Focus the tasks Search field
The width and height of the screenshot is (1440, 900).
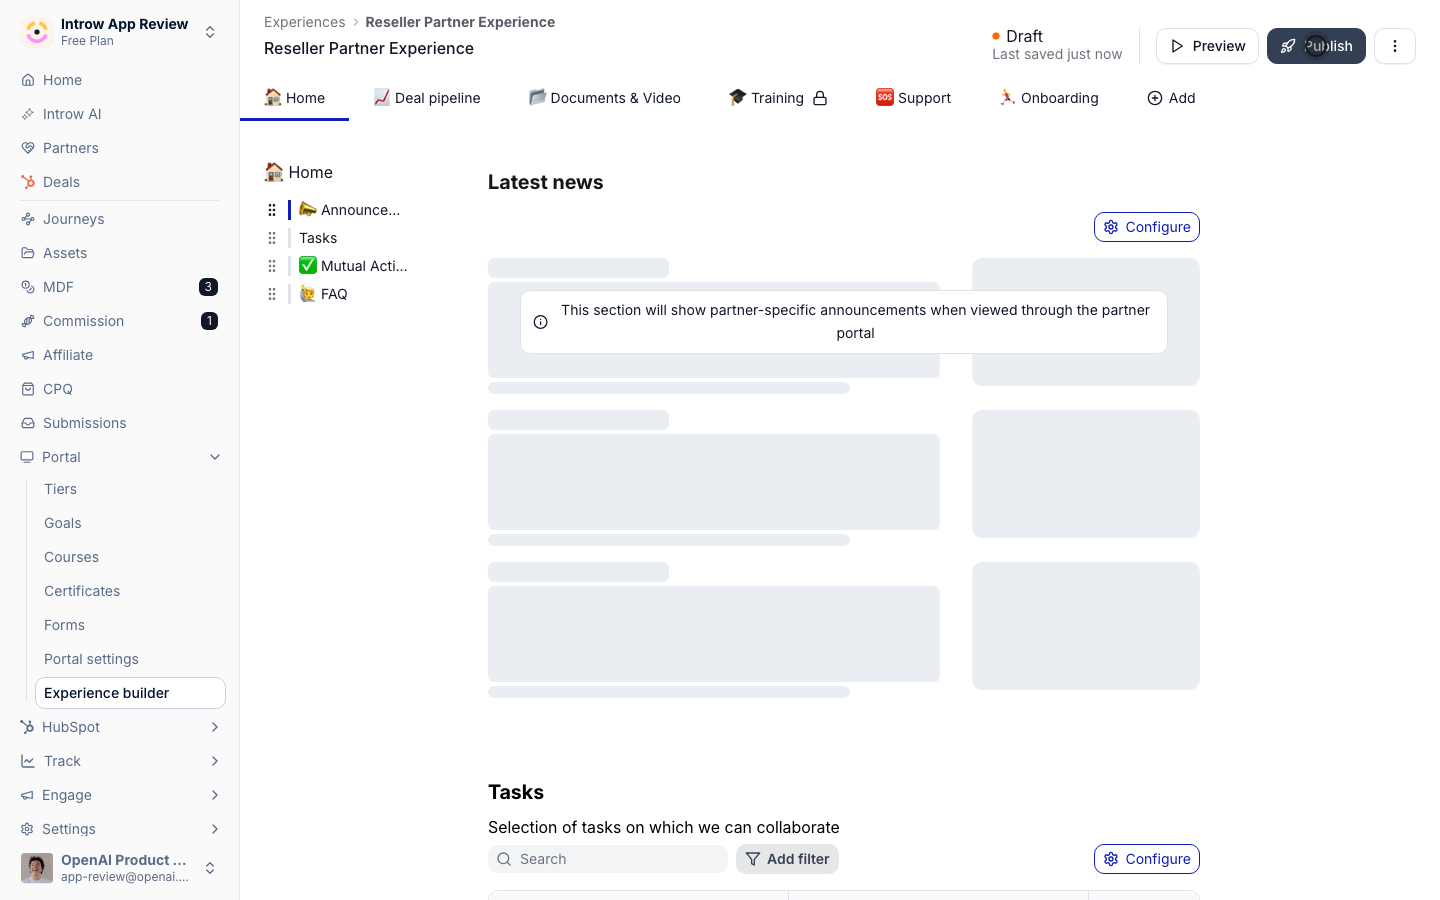click(x=608, y=859)
